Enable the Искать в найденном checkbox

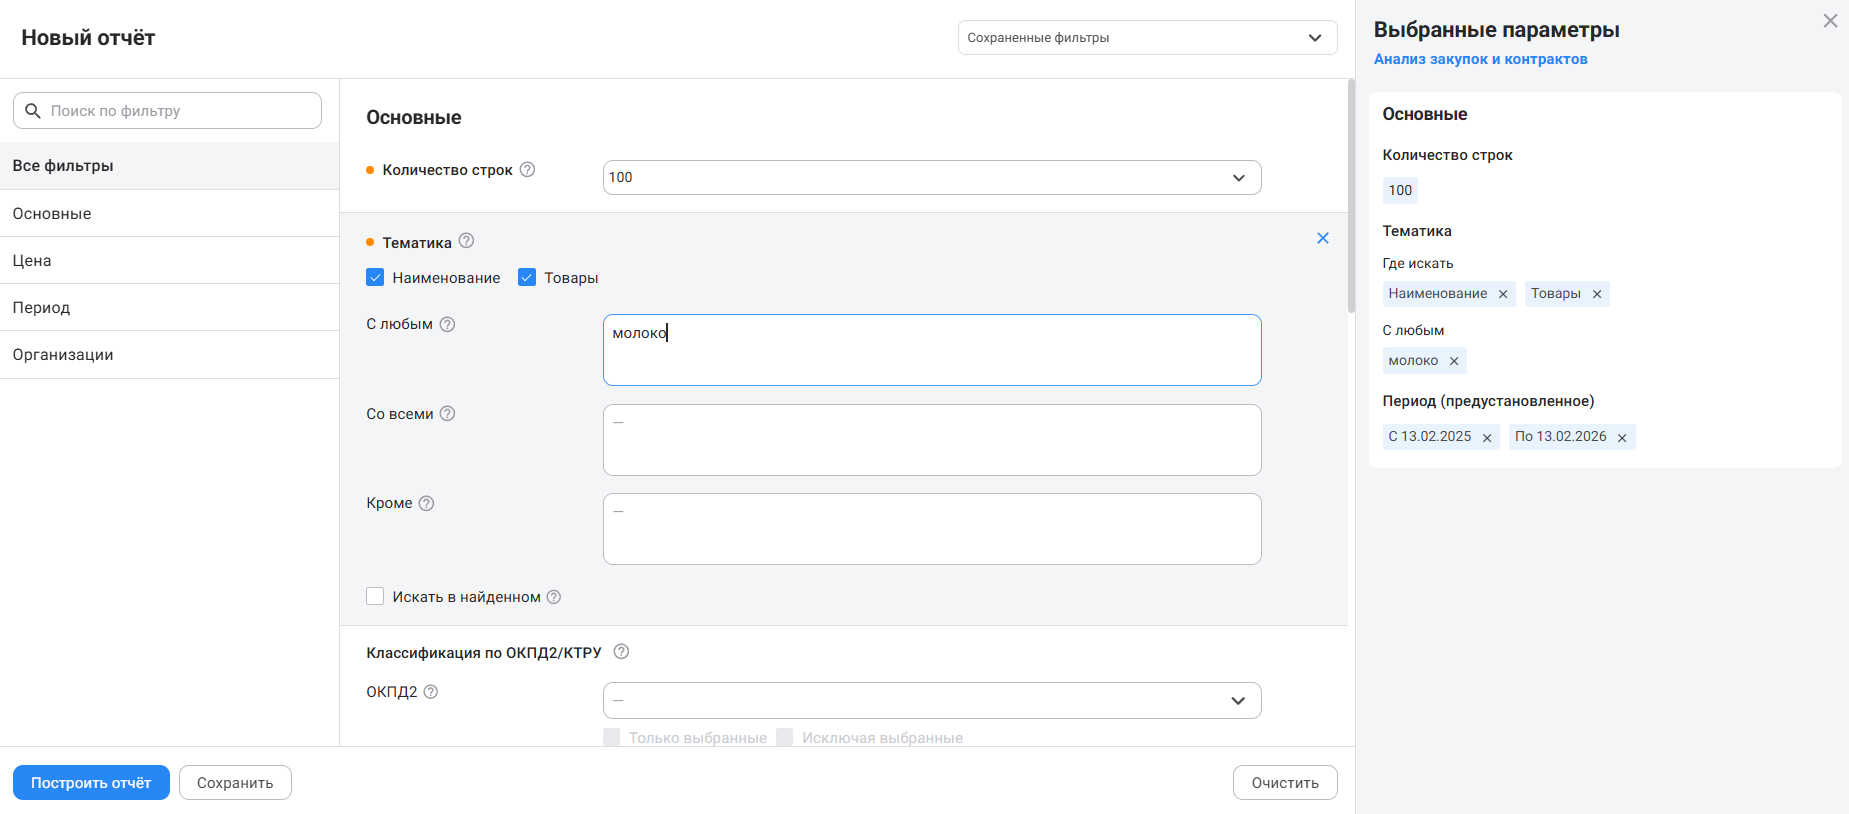pos(375,597)
